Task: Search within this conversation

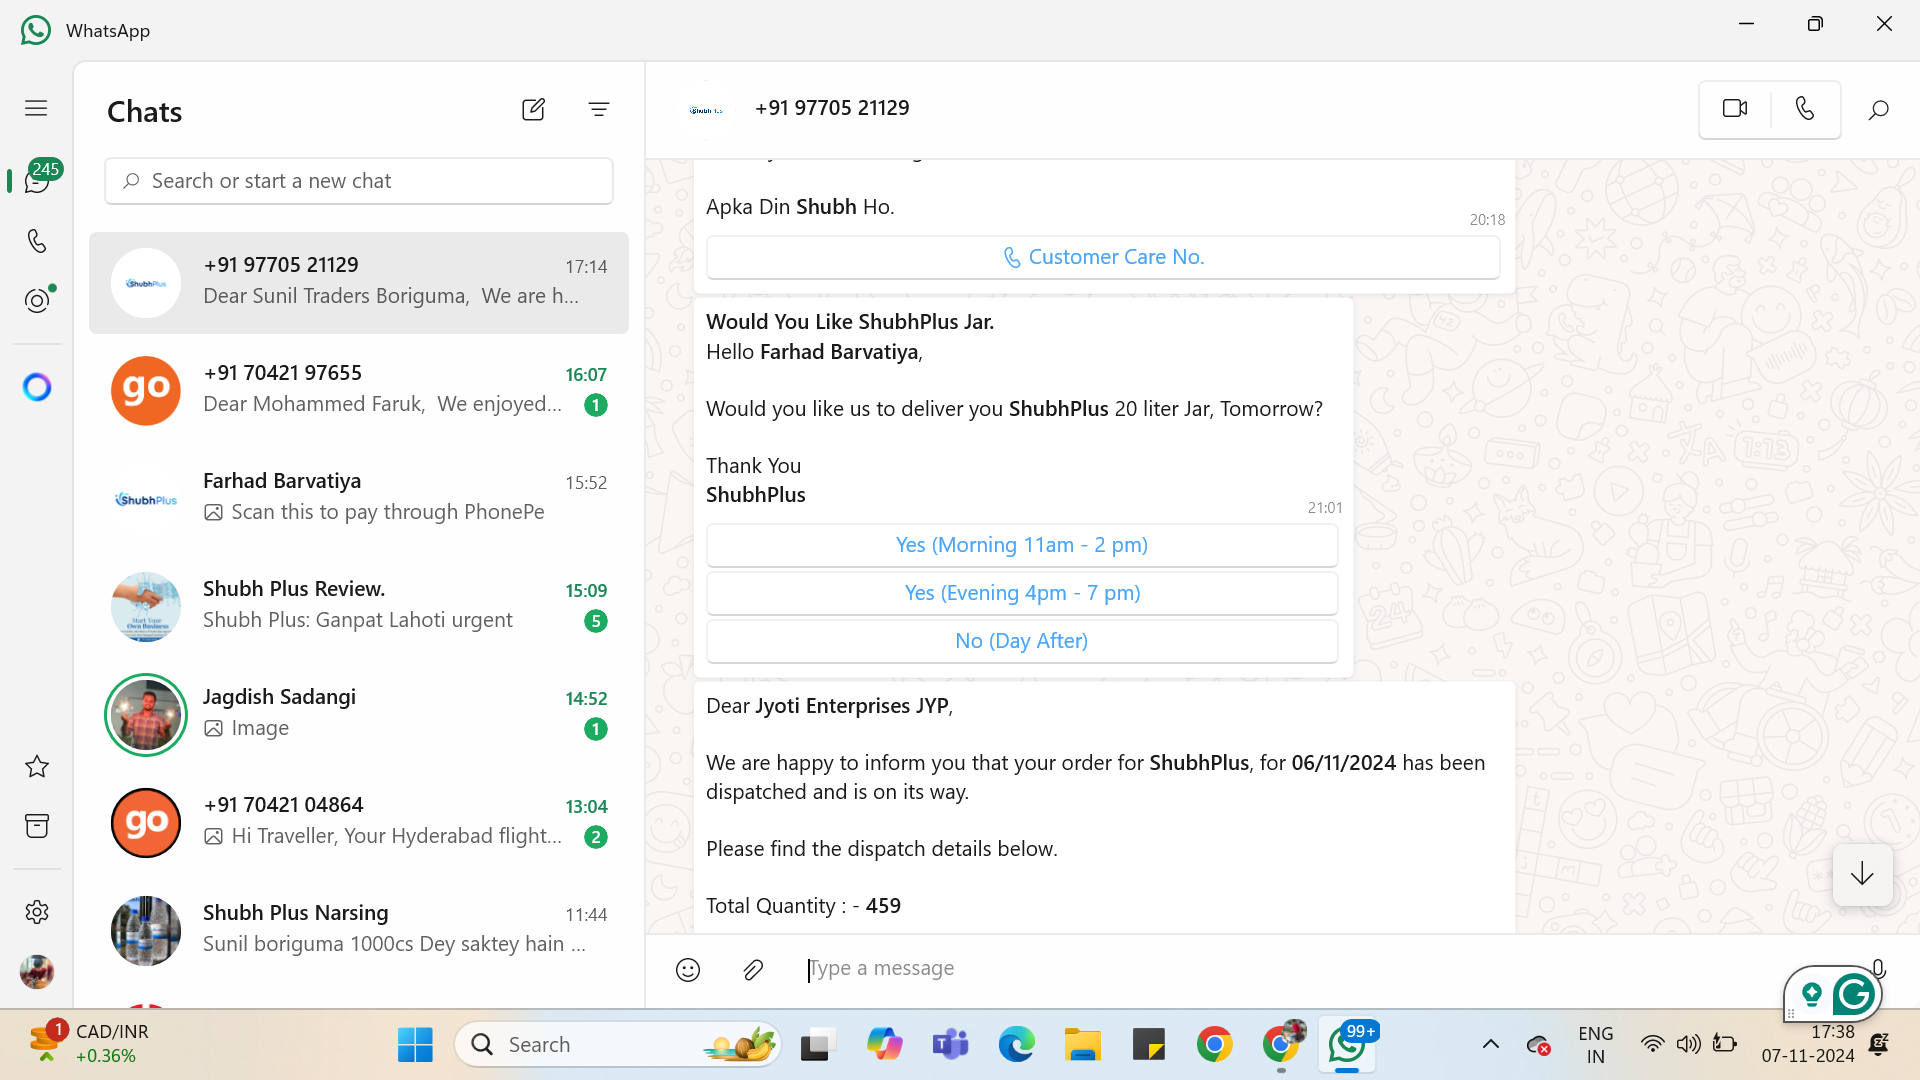Action: click(x=1879, y=109)
